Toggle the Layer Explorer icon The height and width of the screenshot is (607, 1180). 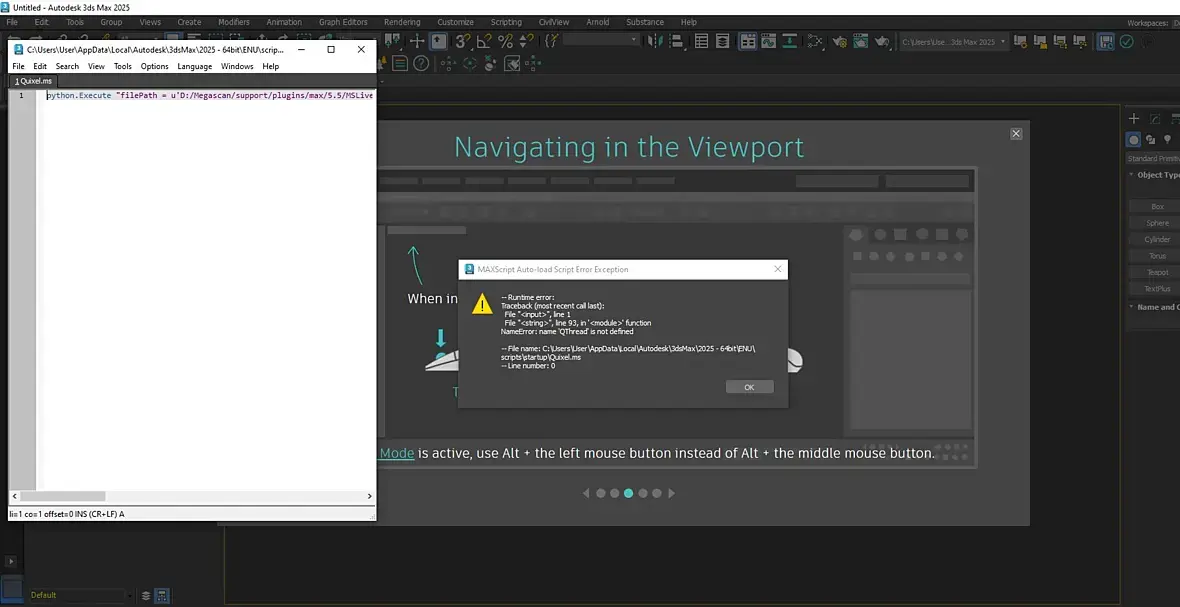coord(722,41)
